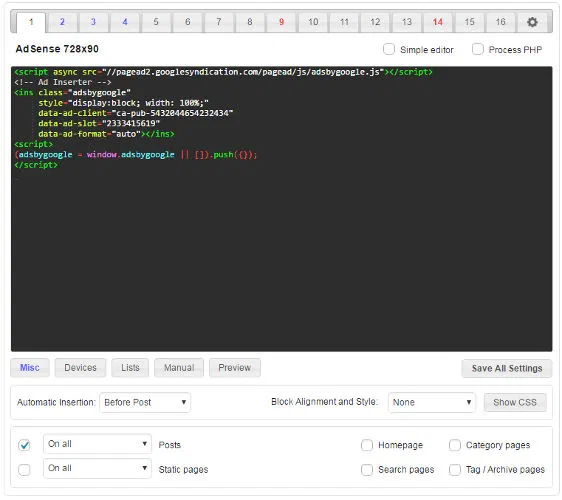
Task: Open the Automatic Insertion dropdown
Action: pyautogui.click(x=145, y=403)
